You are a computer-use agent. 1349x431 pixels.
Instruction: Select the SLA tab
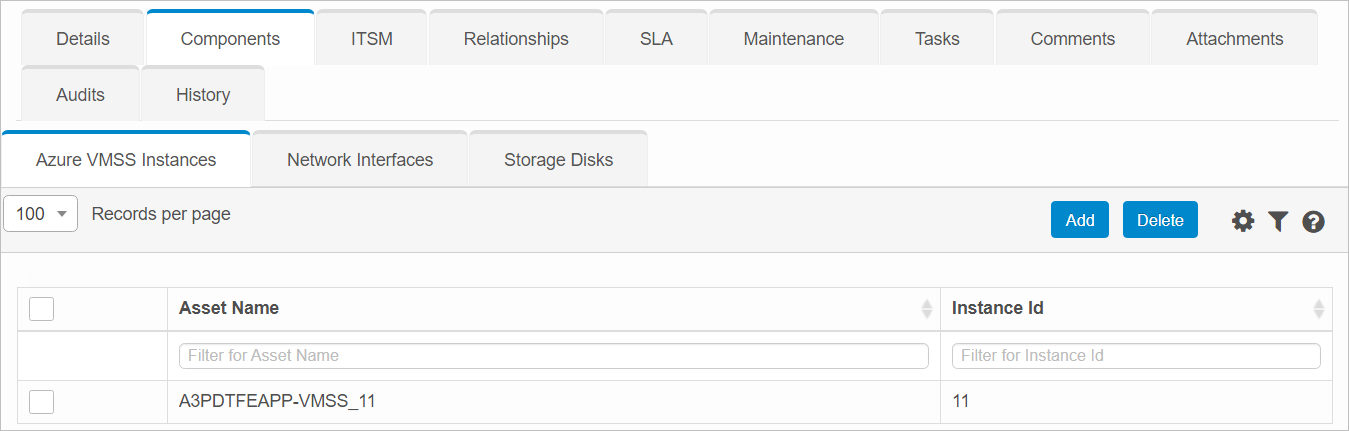(656, 39)
